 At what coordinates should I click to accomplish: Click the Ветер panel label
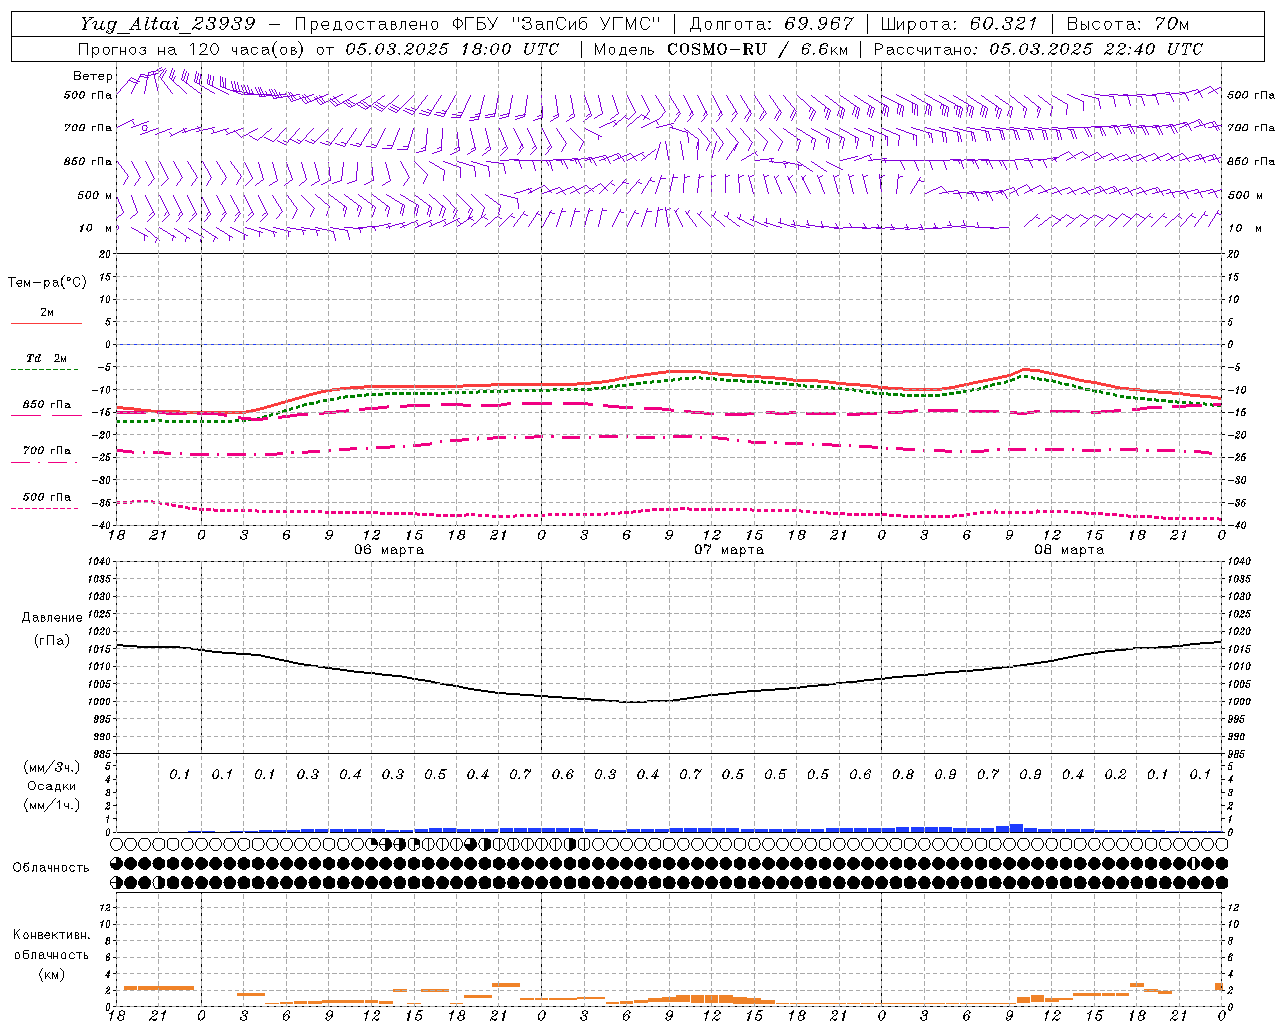click(x=92, y=76)
